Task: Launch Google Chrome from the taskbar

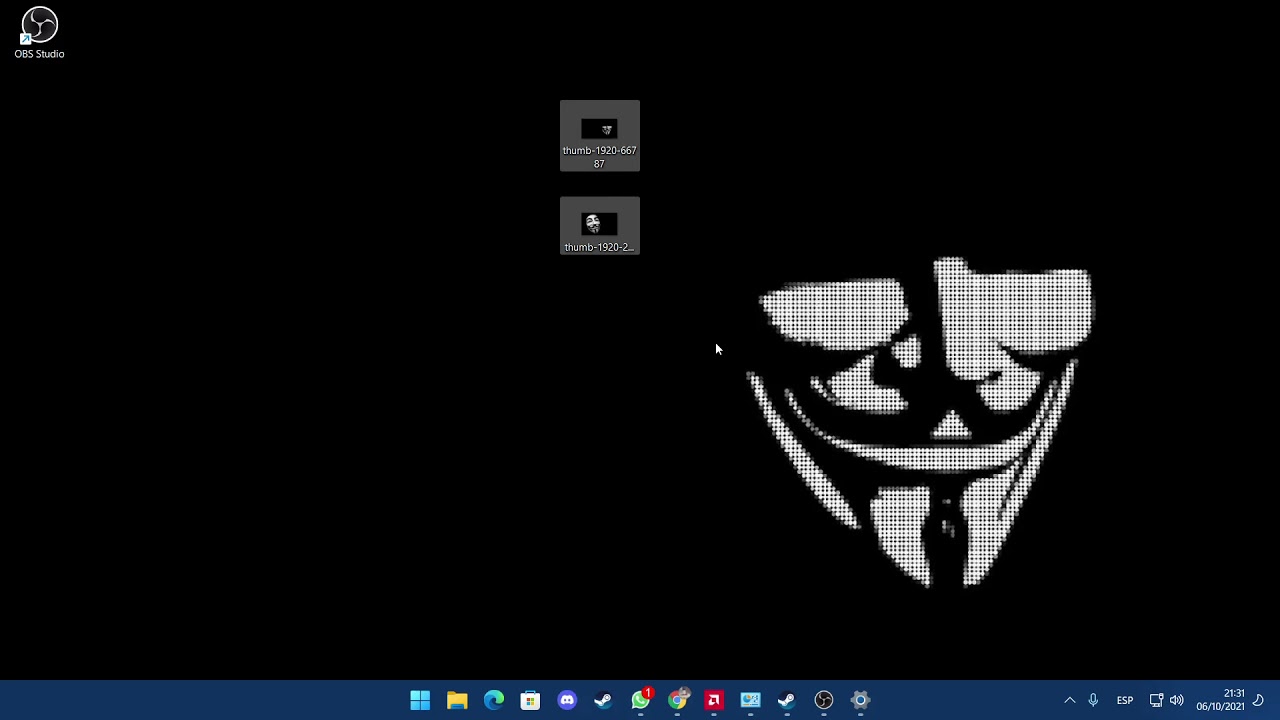Action: [678, 700]
